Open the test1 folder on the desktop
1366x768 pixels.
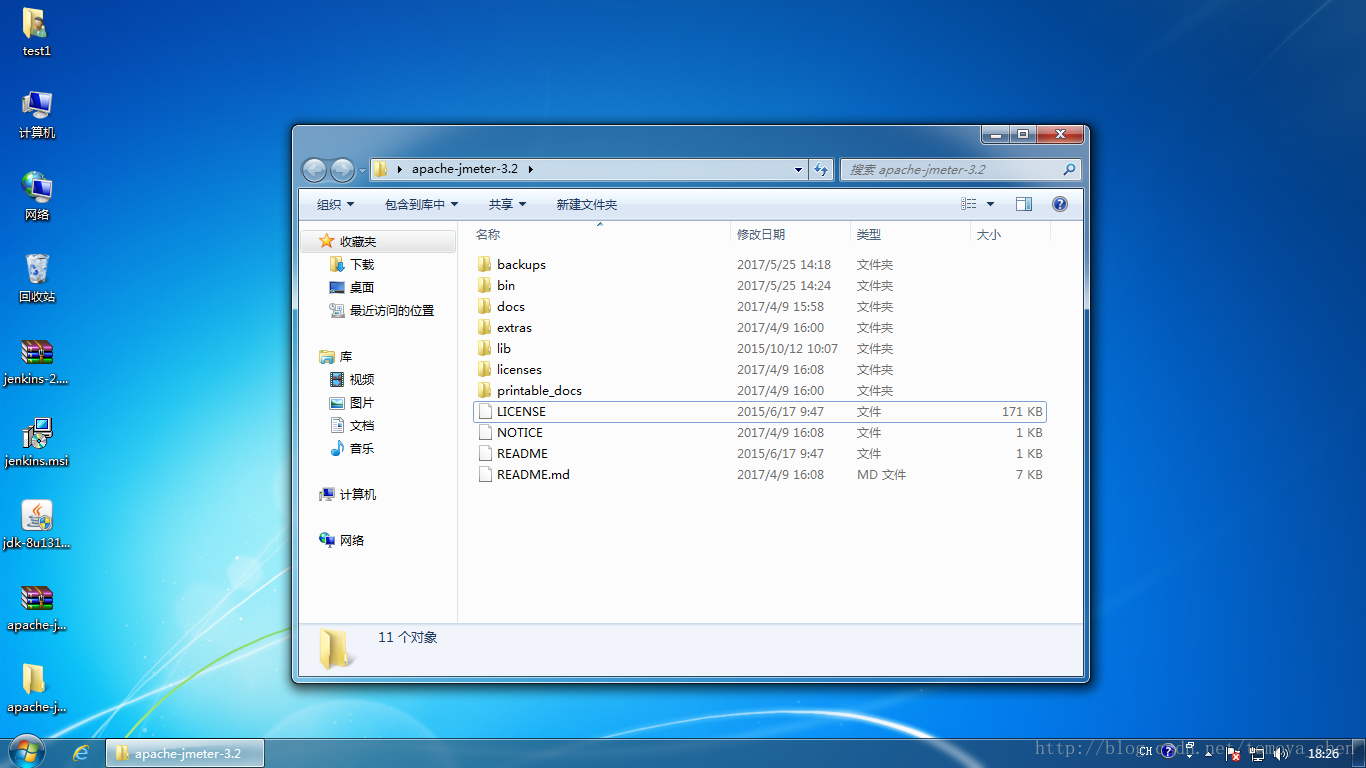tap(36, 32)
